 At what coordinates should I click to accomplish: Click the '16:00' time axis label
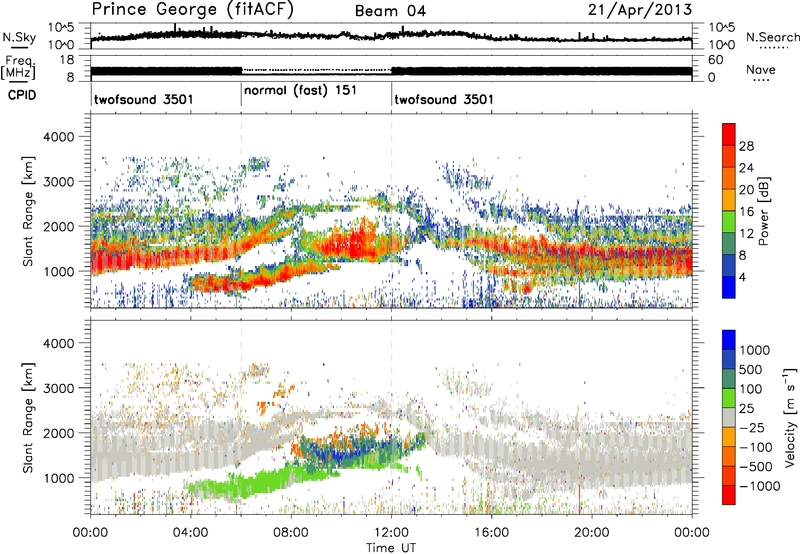491,533
